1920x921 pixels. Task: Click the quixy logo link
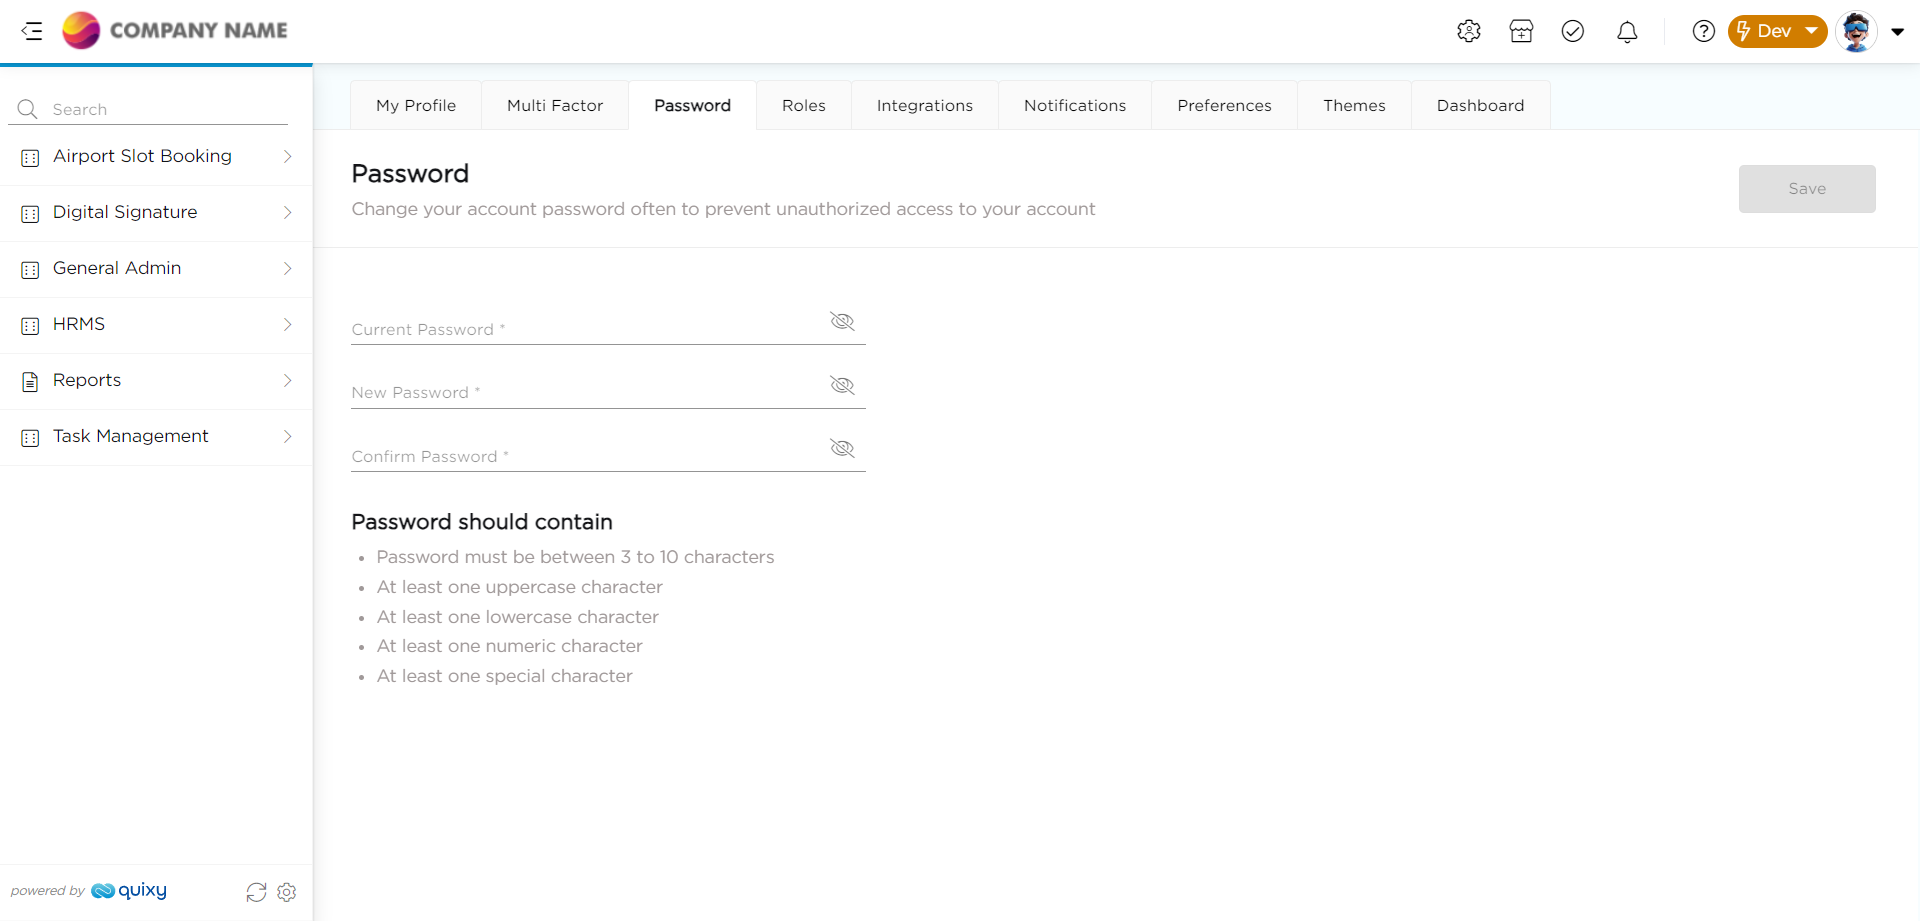coord(129,891)
